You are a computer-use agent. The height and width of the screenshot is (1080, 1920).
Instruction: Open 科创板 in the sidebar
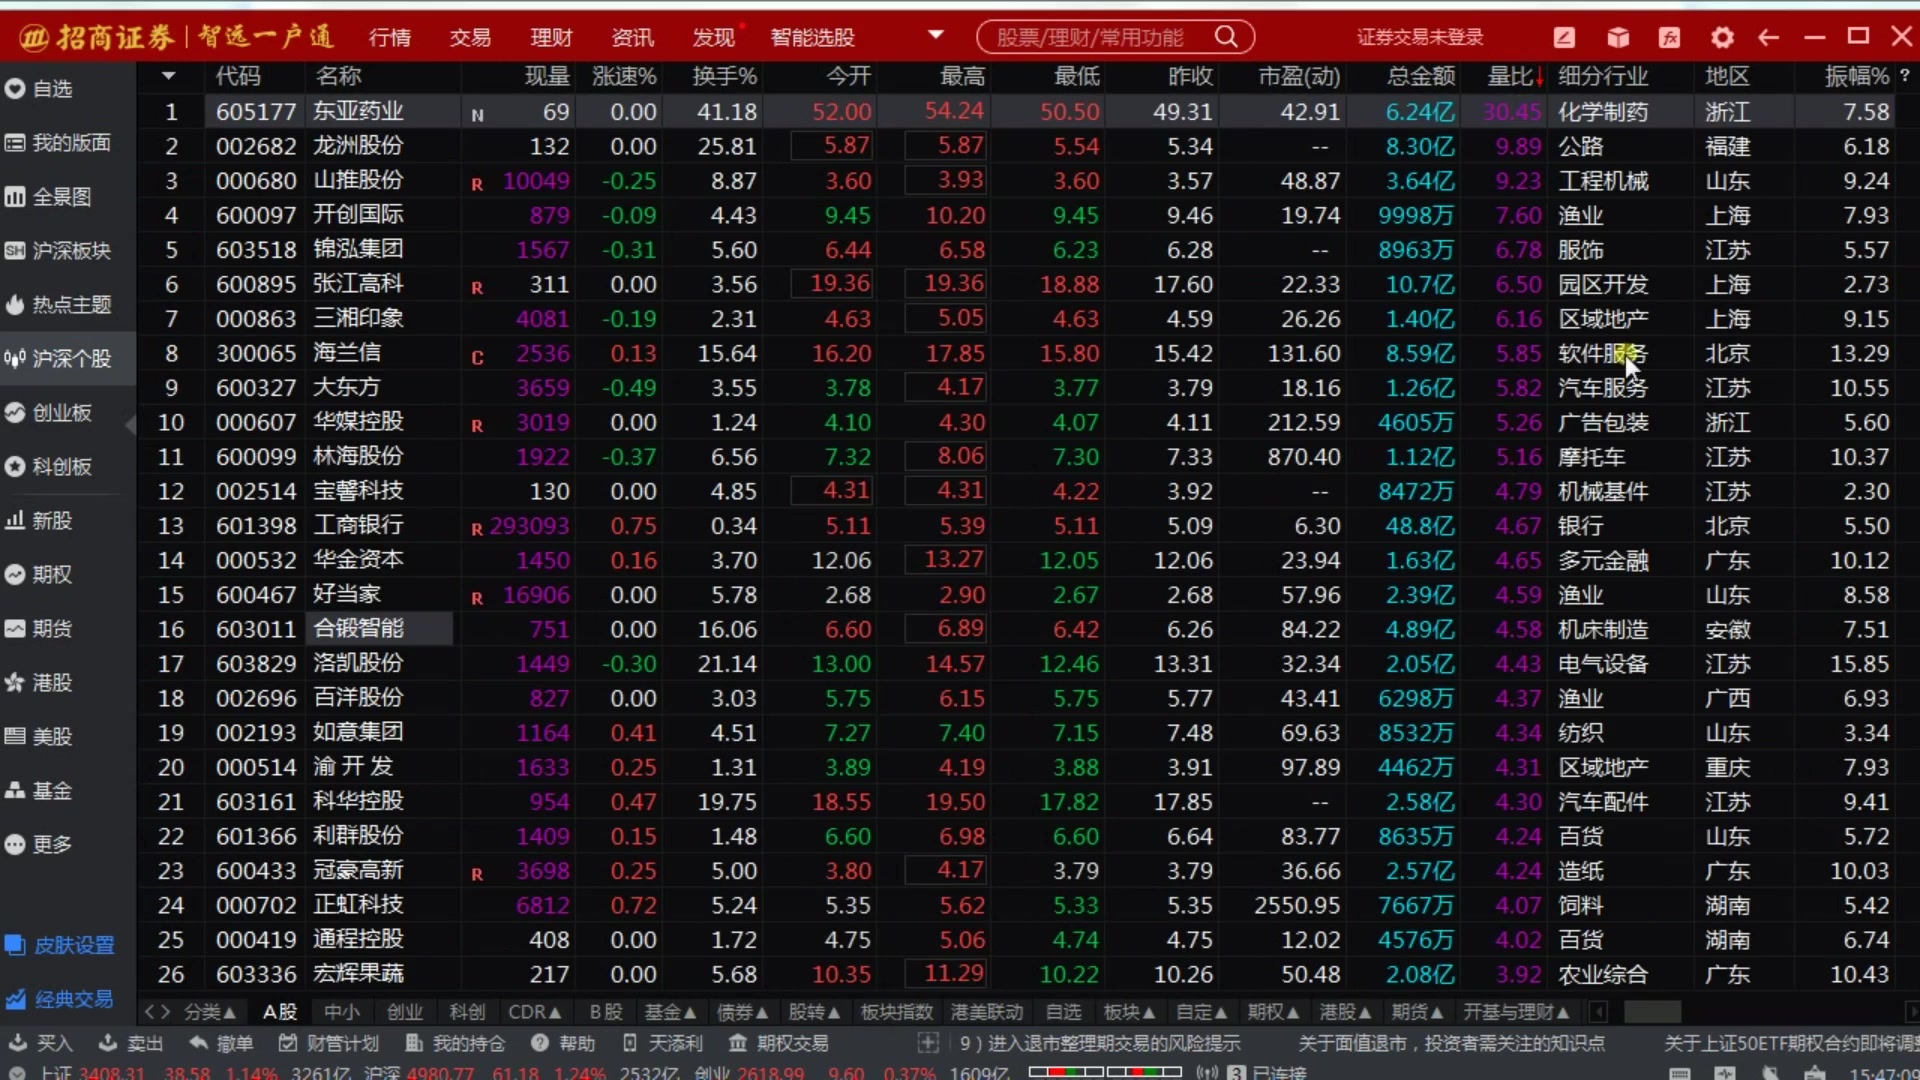[x=49, y=467]
